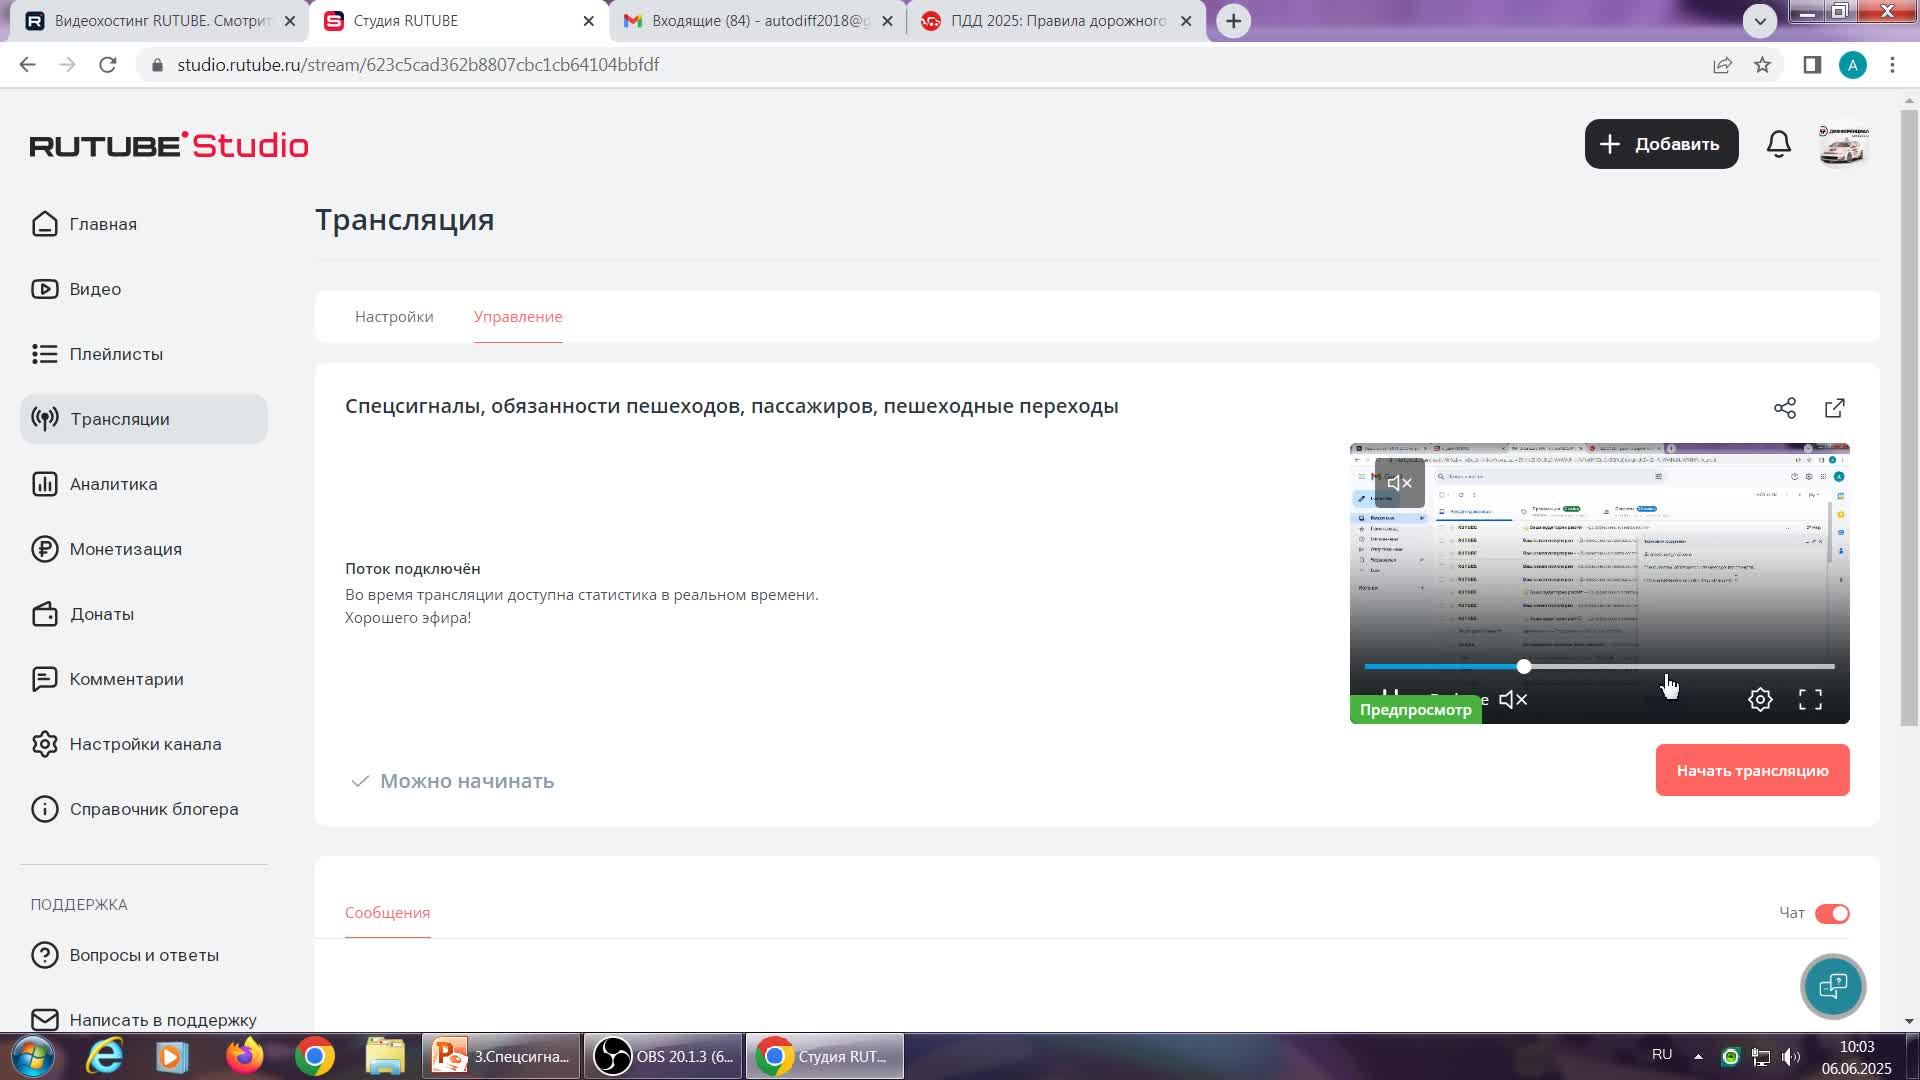Image resolution: width=1920 pixels, height=1080 pixels.
Task: Unmute the preview via bottom speaker icon
Action: tap(1513, 700)
